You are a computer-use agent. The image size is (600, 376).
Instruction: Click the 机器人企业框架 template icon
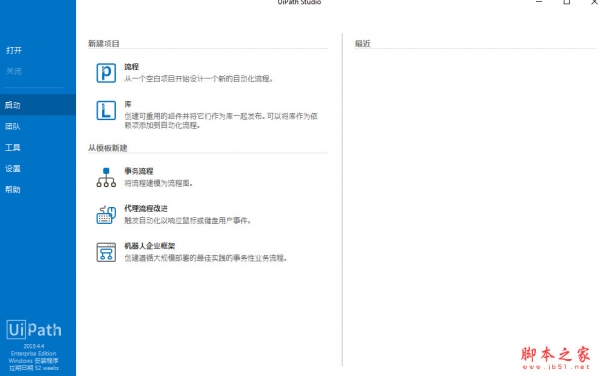pyautogui.click(x=106, y=252)
